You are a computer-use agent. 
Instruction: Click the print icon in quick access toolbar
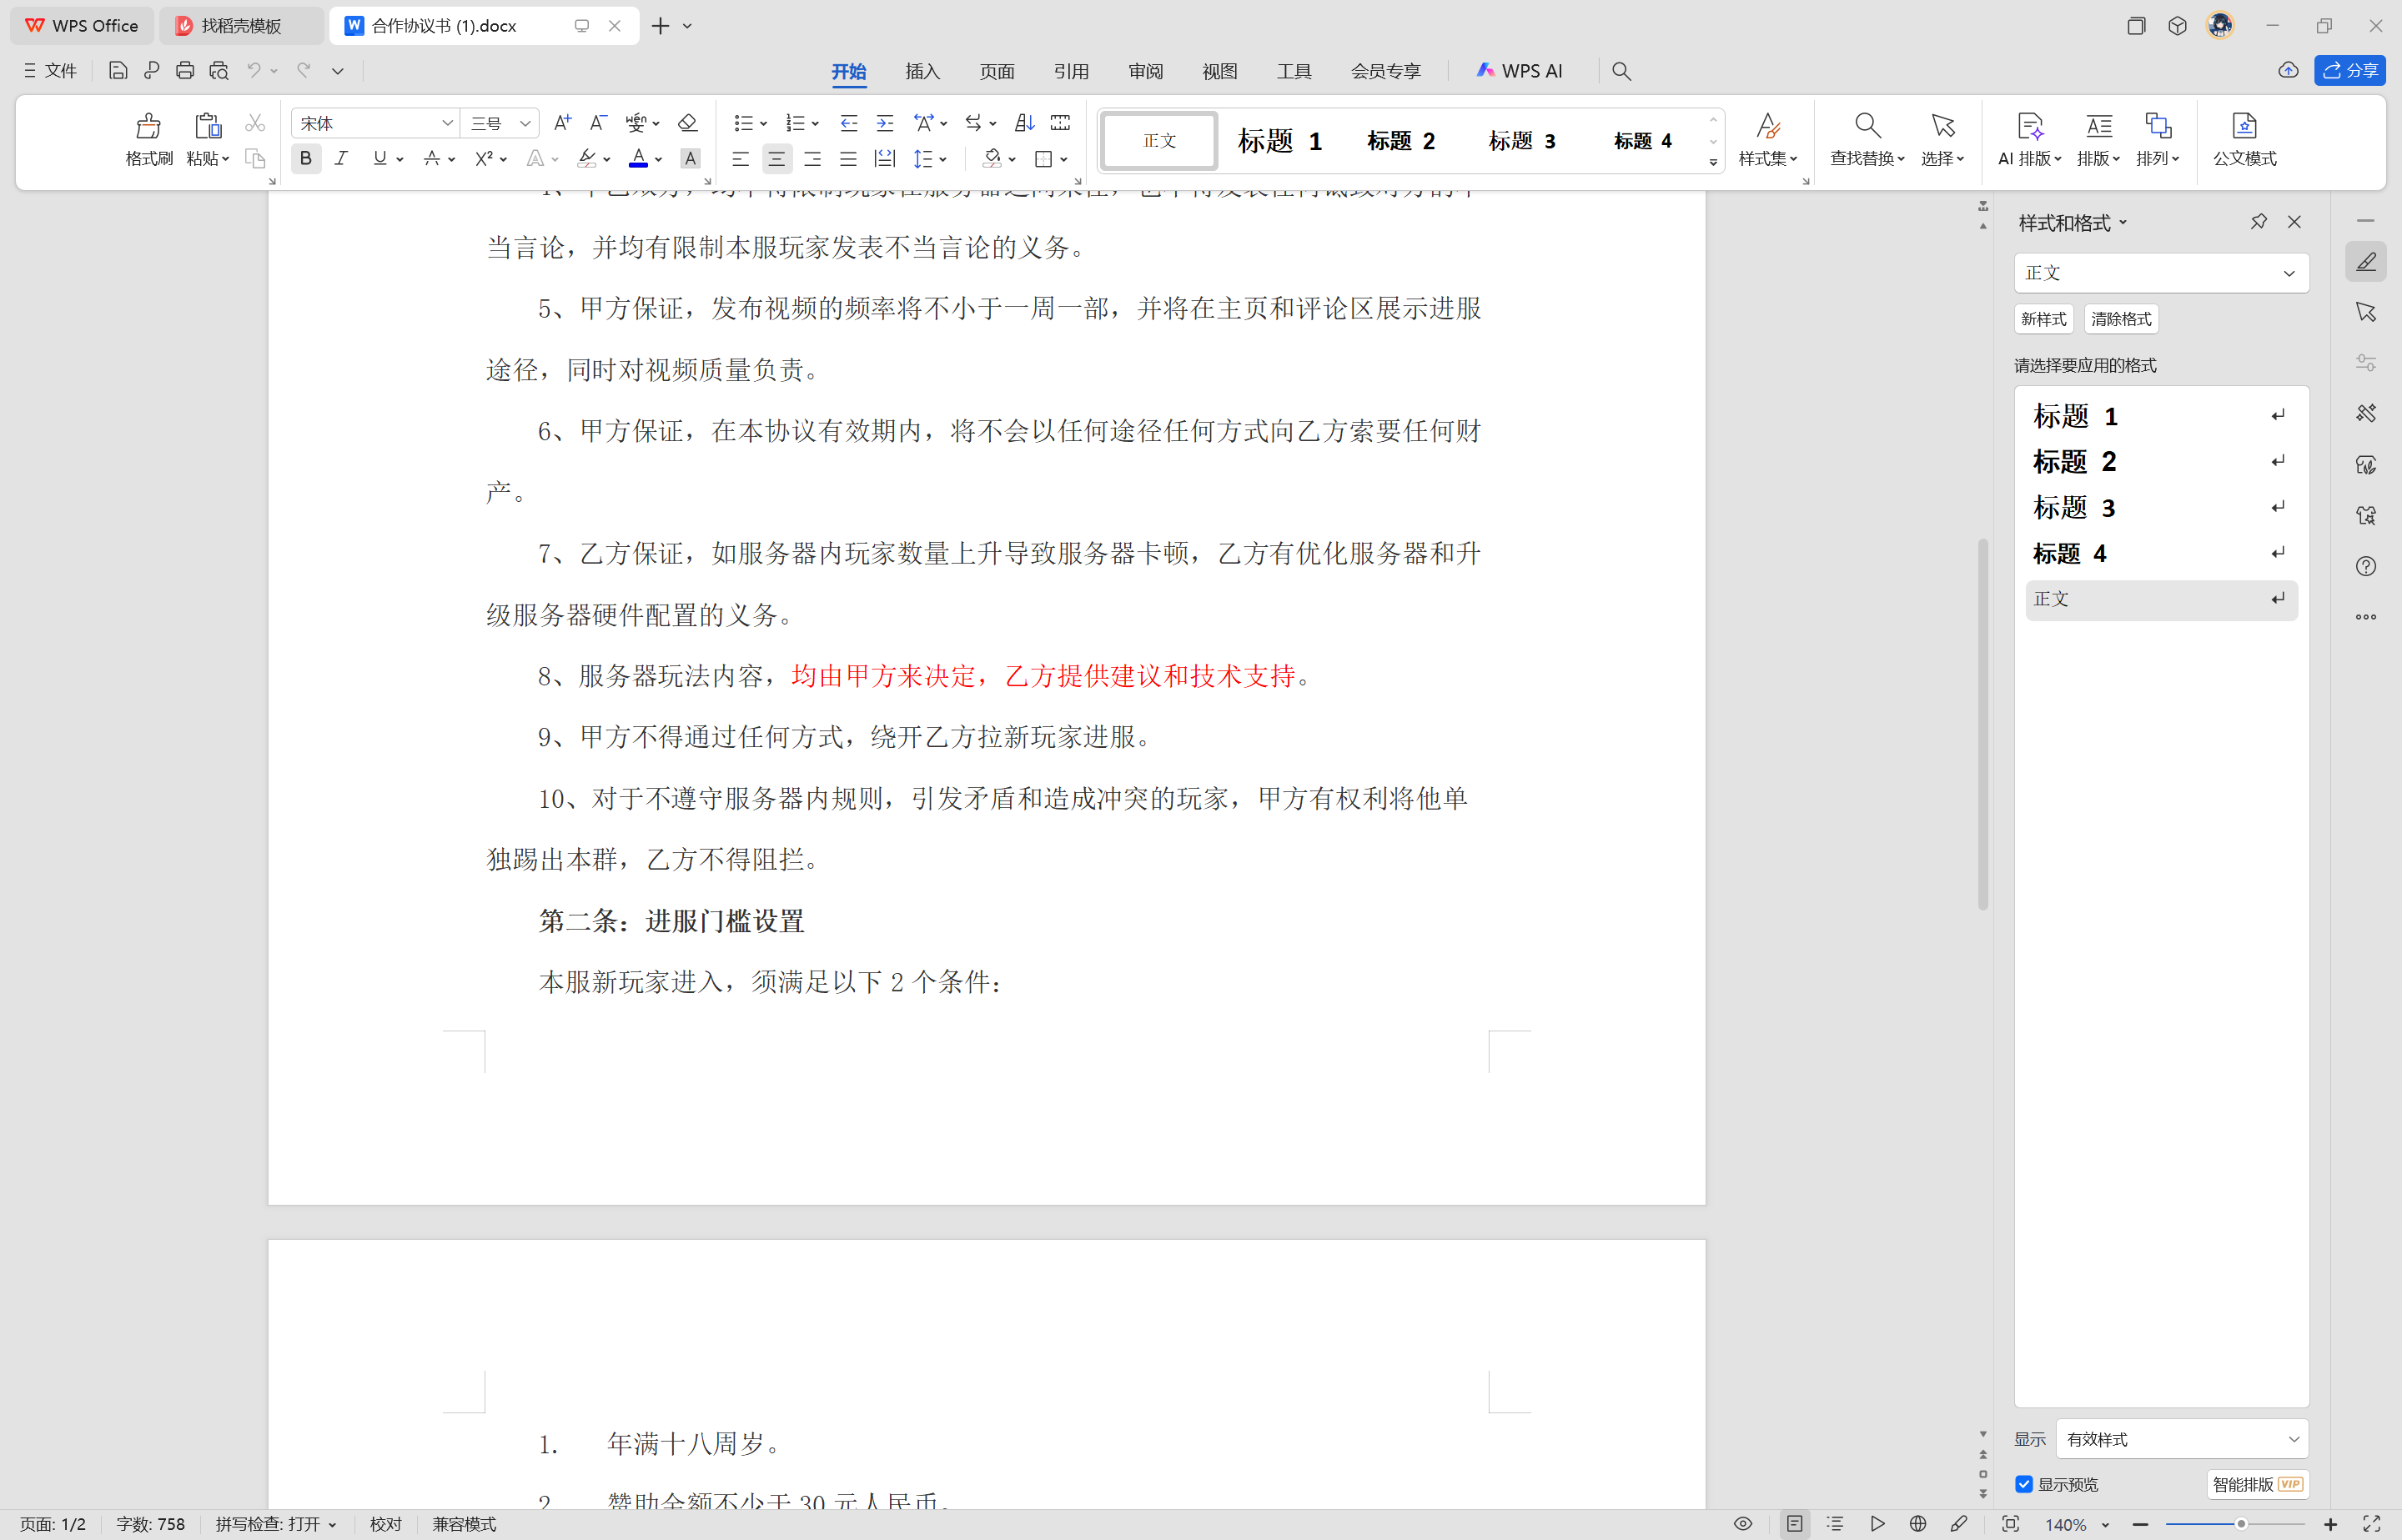coord(185,71)
